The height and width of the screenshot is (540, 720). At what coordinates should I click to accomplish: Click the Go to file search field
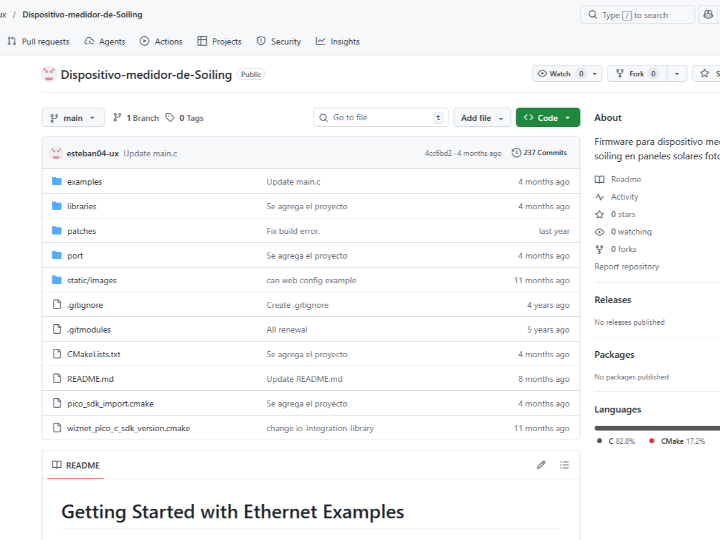click(x=380, y=118)
